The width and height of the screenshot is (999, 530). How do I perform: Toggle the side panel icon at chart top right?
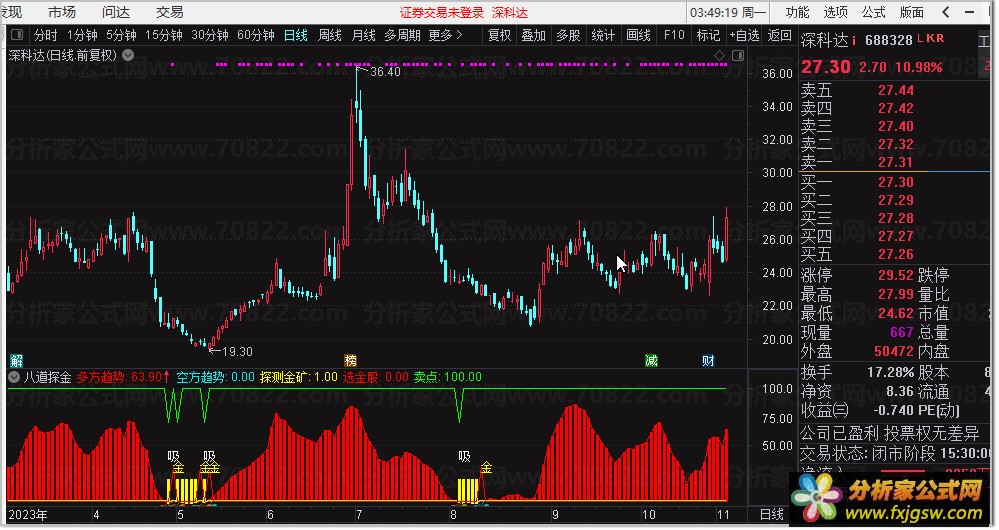click(x=738, y=55)
